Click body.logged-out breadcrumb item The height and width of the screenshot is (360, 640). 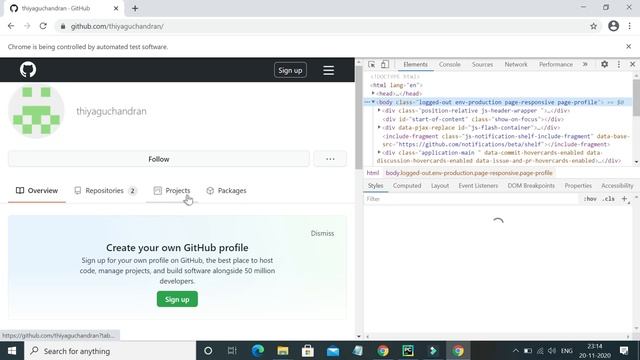tap(469, 173)
